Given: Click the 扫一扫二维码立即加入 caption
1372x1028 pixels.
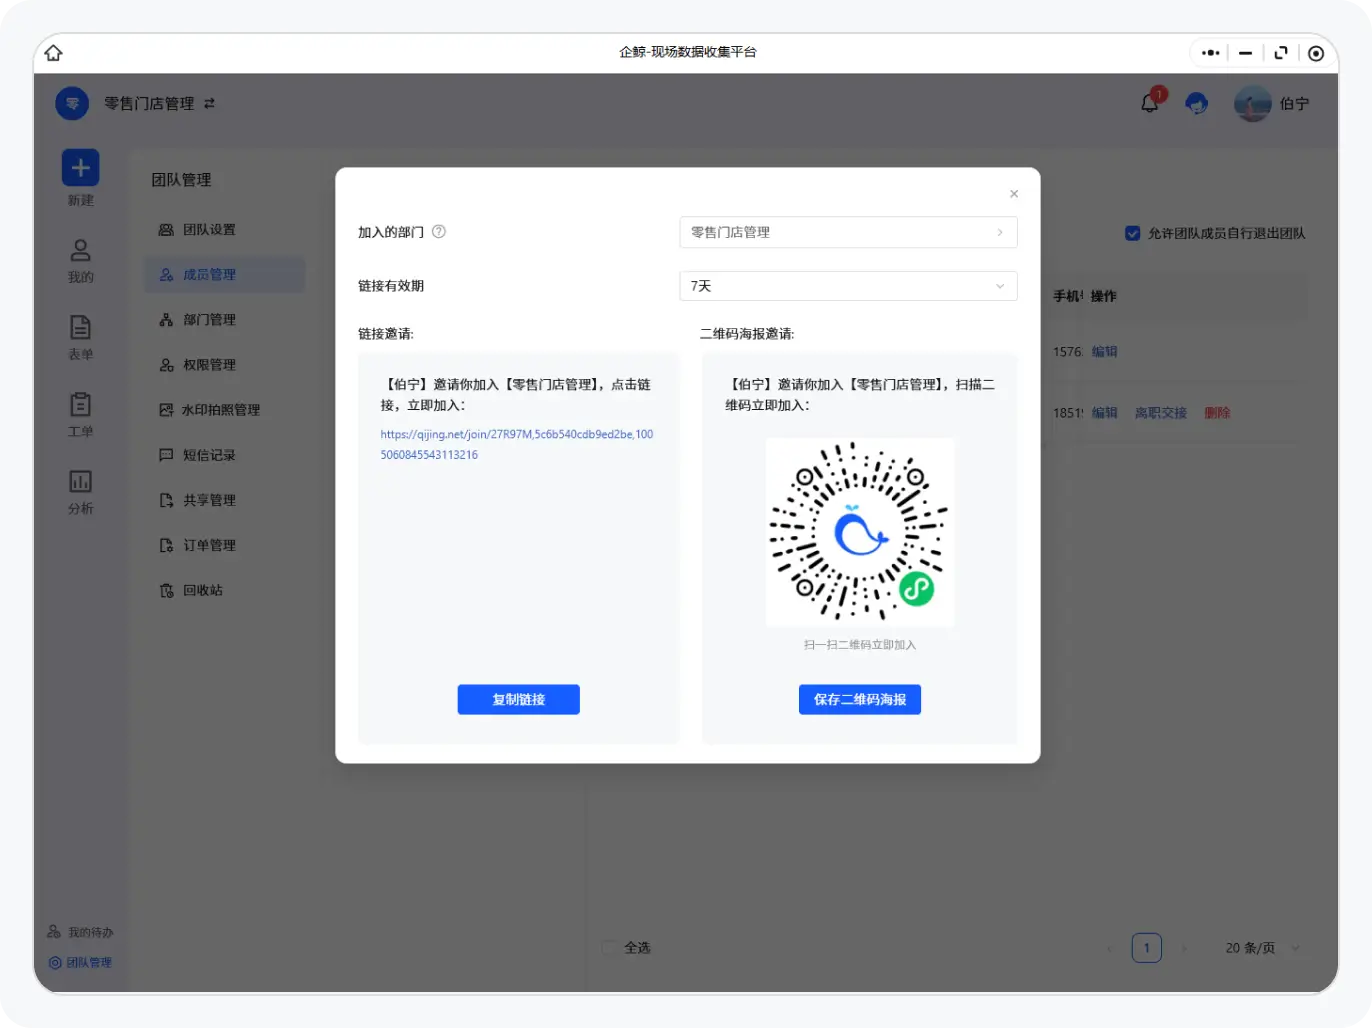Looking at the screenshot, I should point(860,645).
